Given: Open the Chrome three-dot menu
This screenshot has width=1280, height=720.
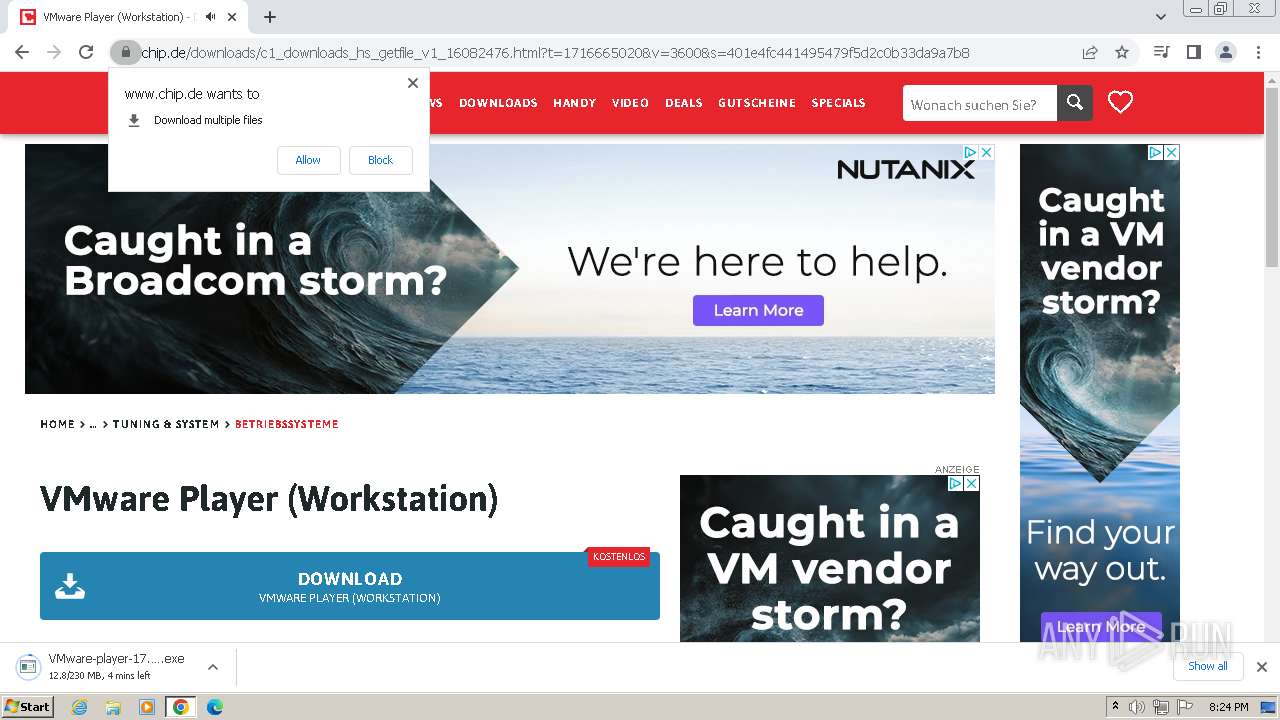Looking at the screenshot, I should click(x=1258, y=52).
